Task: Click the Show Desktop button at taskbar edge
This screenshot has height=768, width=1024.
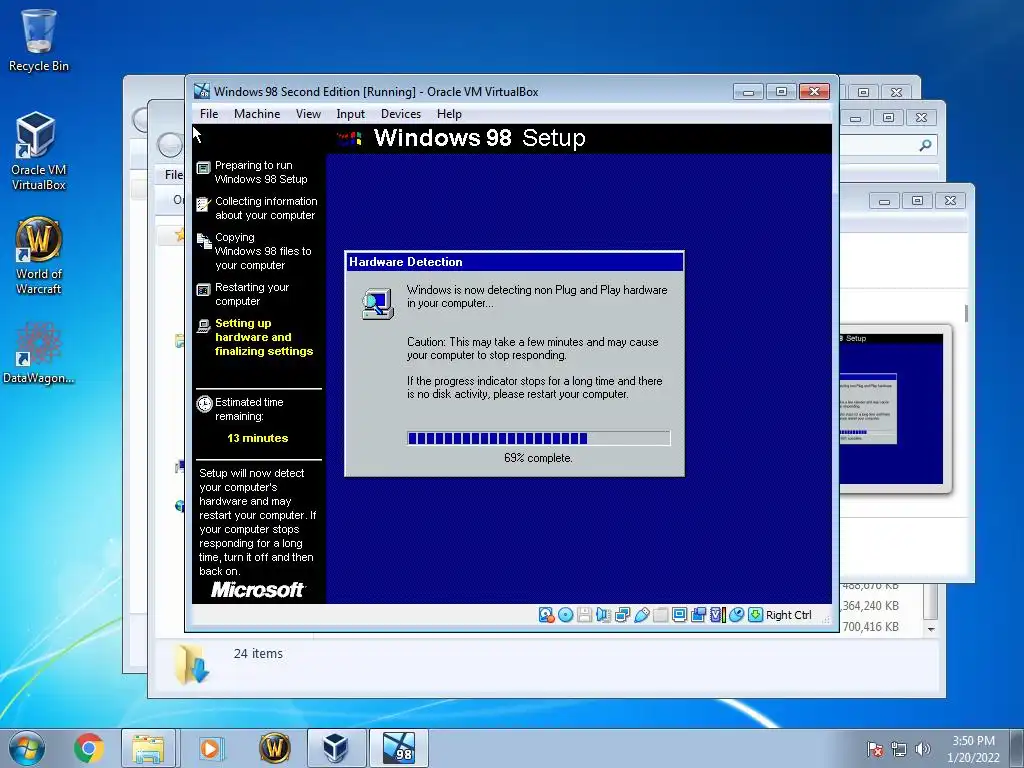Action: [1018, 748]
